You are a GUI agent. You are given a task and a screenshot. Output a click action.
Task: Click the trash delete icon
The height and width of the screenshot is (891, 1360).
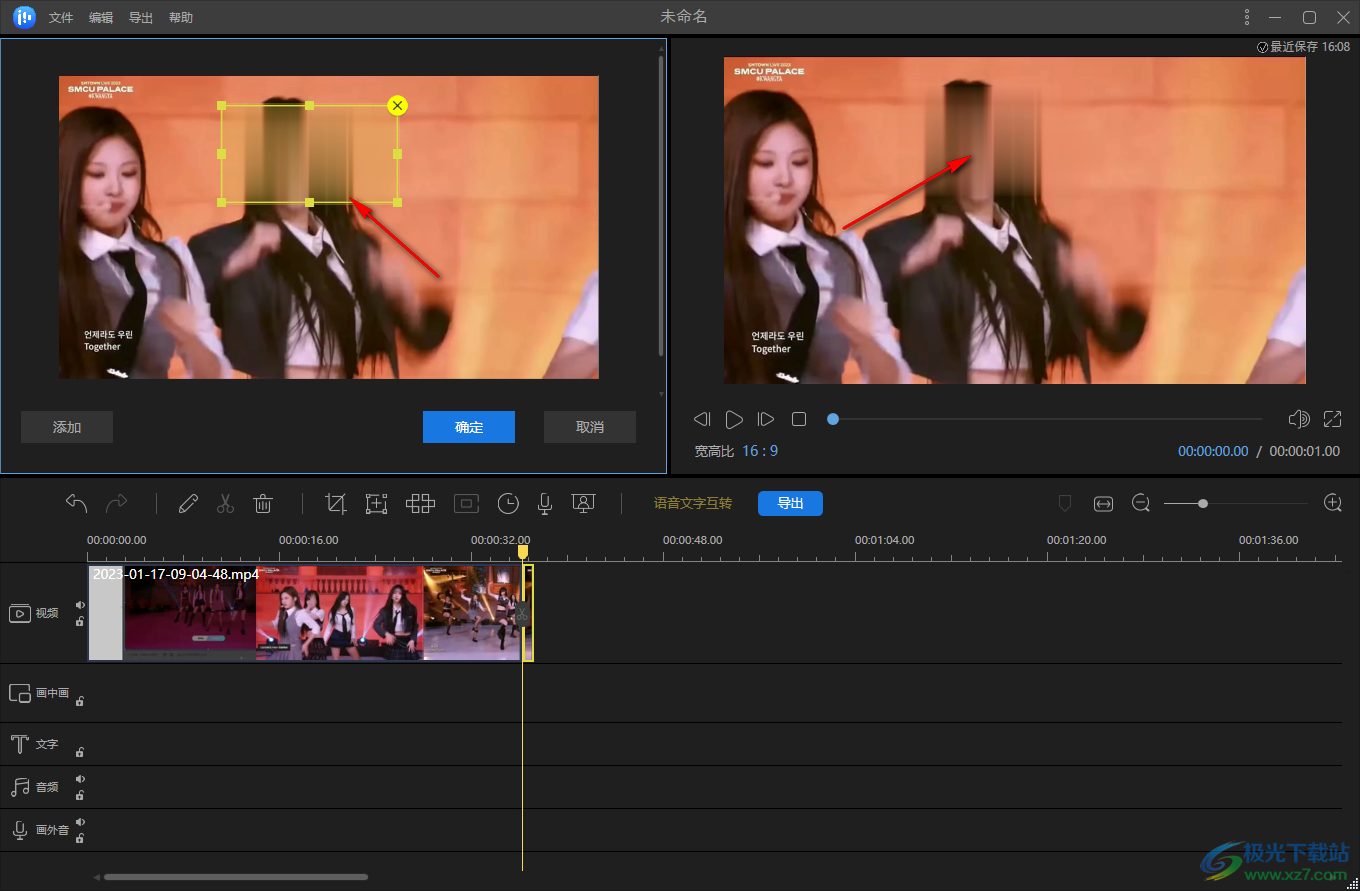pyautogui.click(x=263, y=504)
